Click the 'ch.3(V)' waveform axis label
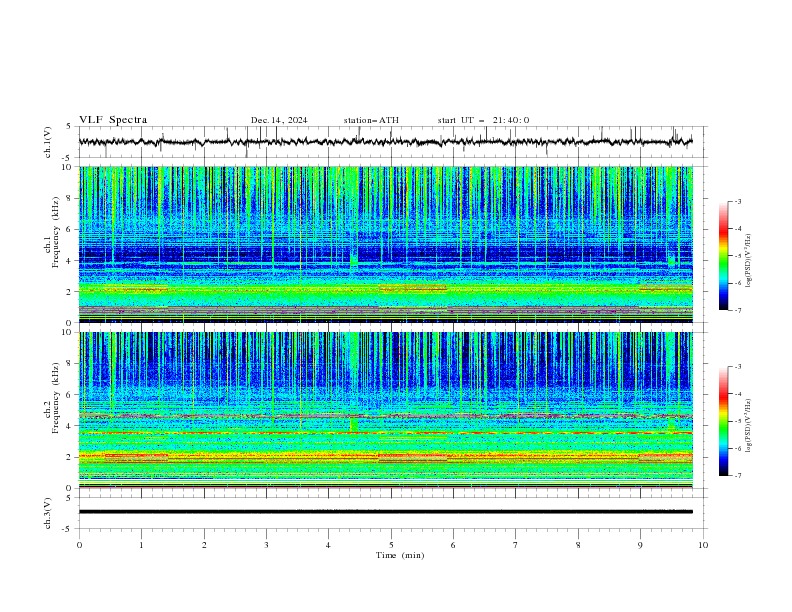This screenshot has height=612, width=792. pos(48,513)
